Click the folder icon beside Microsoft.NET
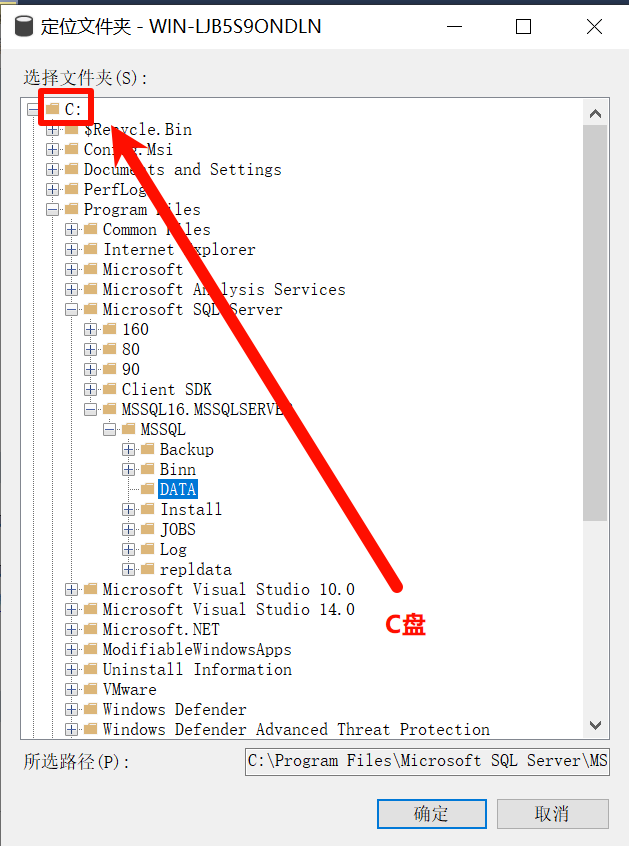 pos(91,629)
